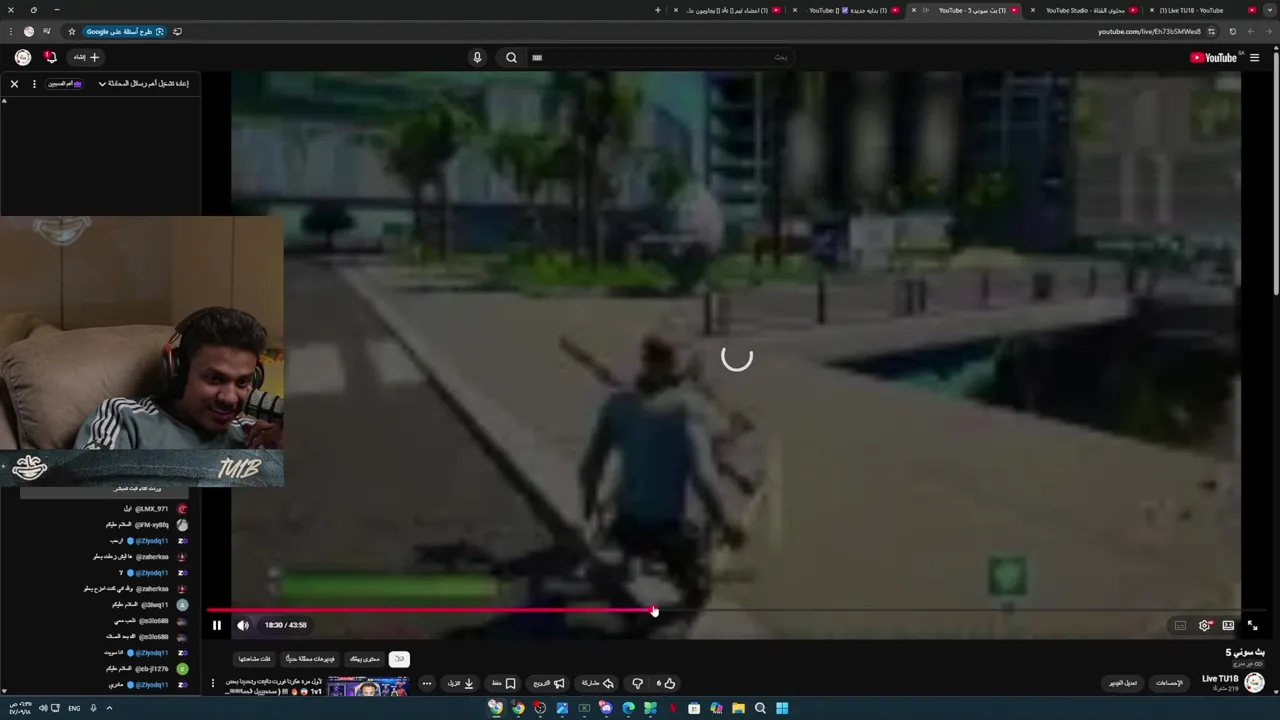Viewport: 1280px width, 720px height.
Task: Select the 'Watched' (تمّت مشاهدتها) filter chip
Action: click(x=255, y=659)
